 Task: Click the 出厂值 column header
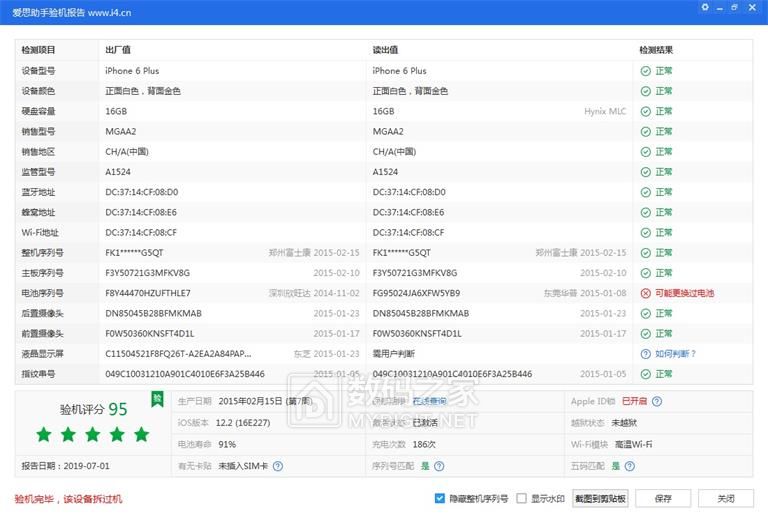[x=118, y=50]
